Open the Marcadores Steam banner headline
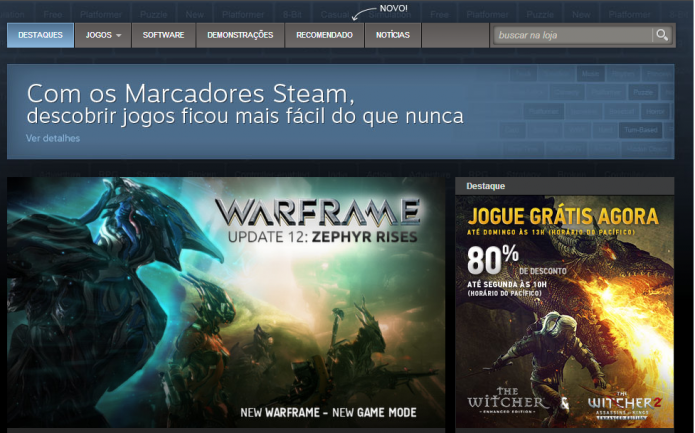The height and width of the screenshot is (433, 695). click(x=245, y=105)
